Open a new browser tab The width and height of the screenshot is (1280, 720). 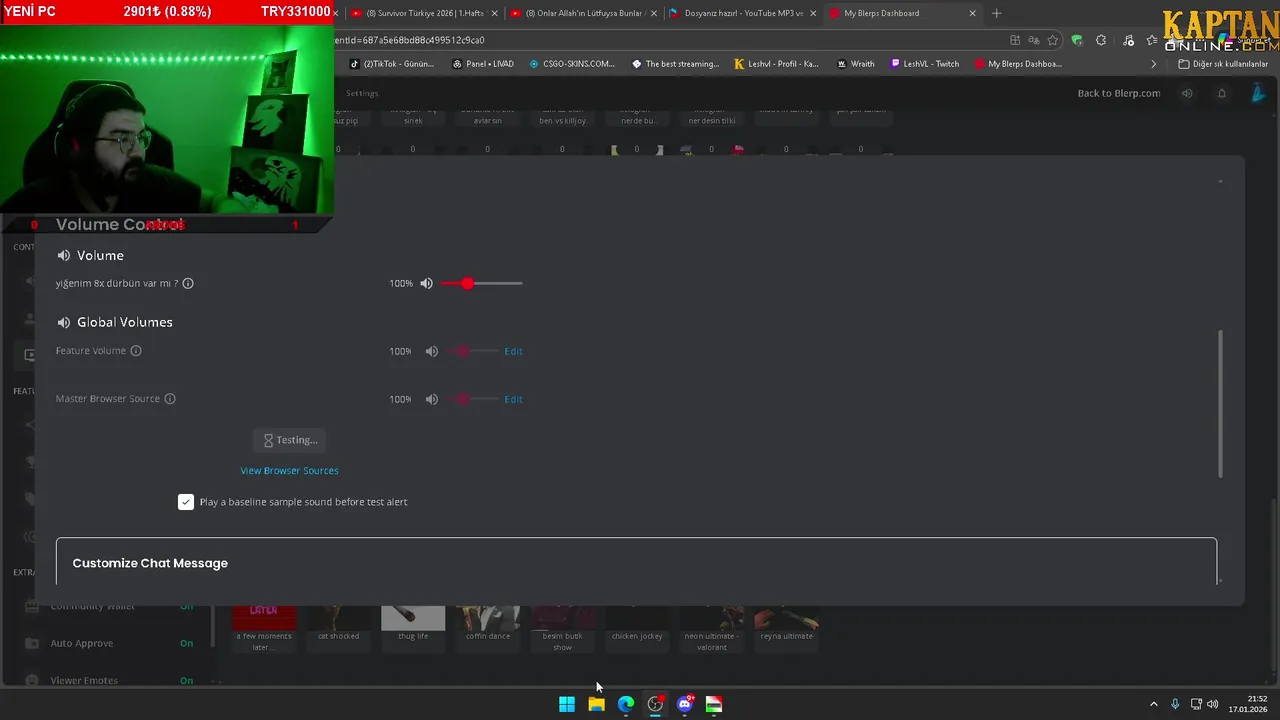pos(996,13)
